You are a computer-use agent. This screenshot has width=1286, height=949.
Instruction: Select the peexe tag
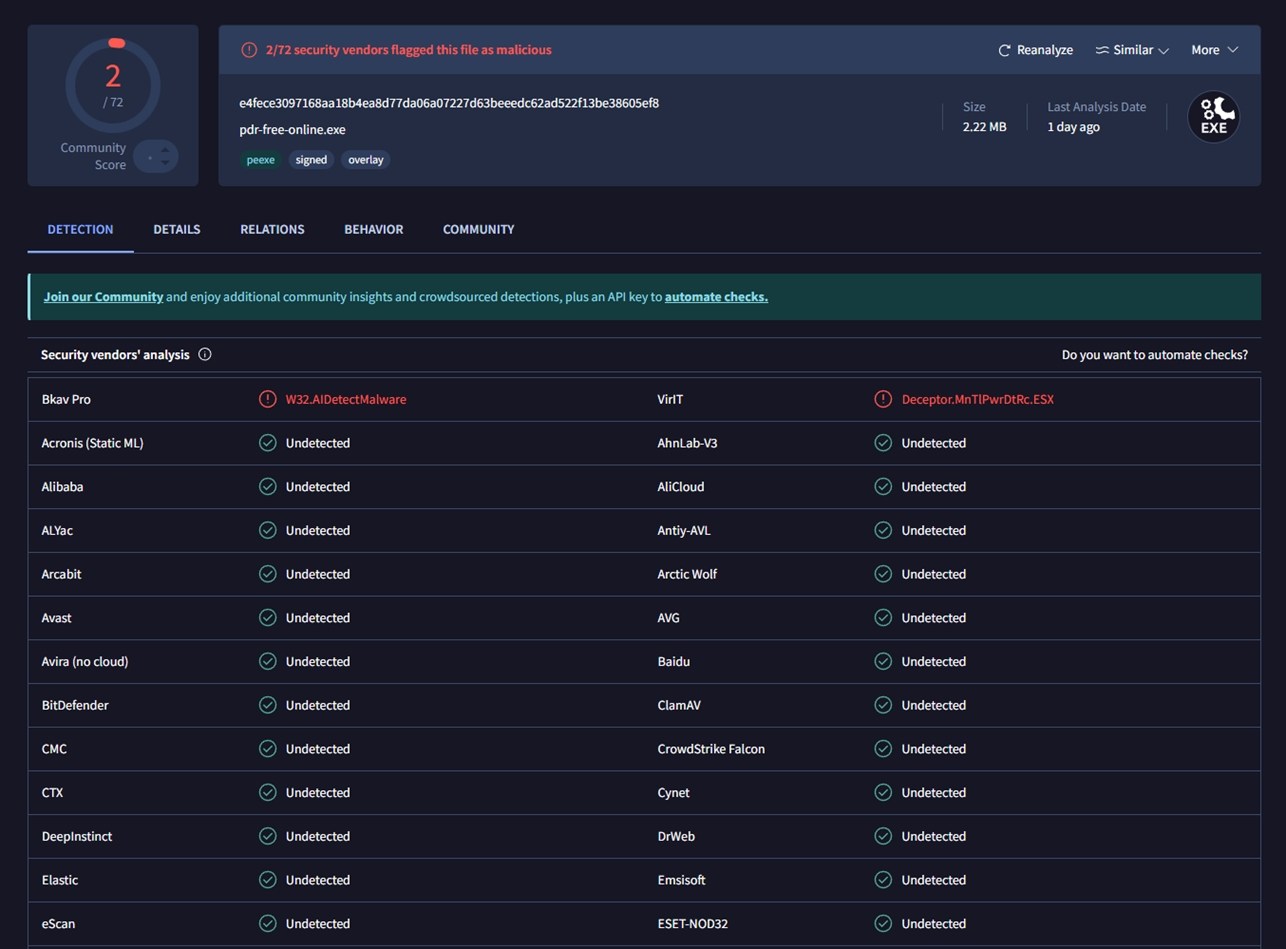260,159
